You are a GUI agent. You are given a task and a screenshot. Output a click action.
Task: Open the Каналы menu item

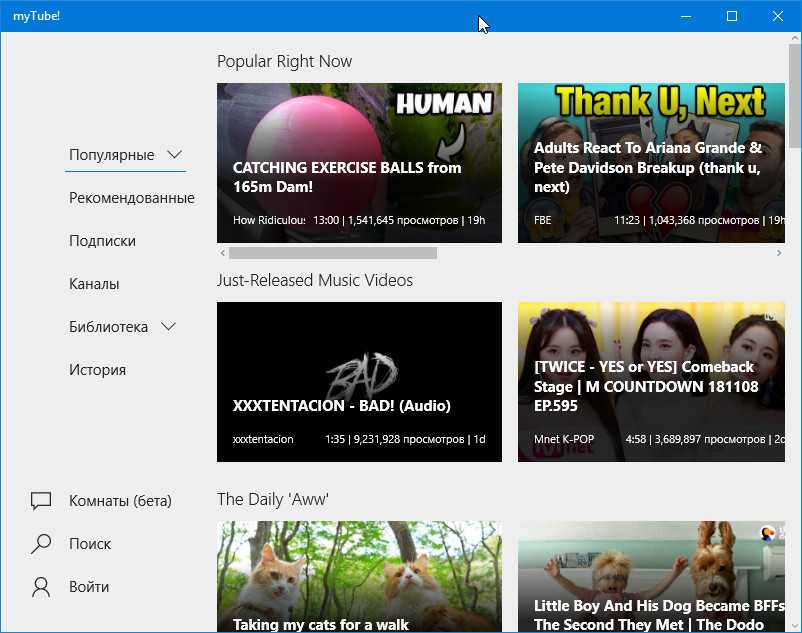coord(94,284)
